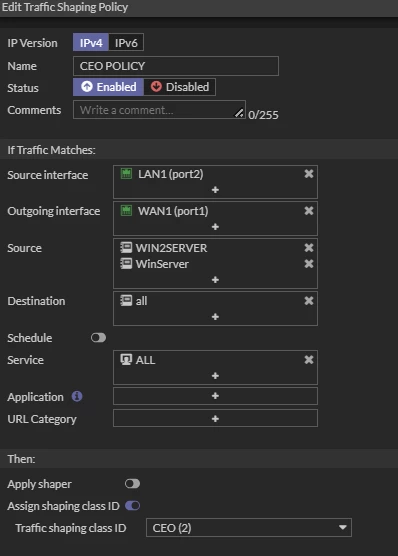The height and width of the screenshot is (556, 398).
Task: Add another Service entry
Action: click(x=215, y=376)
